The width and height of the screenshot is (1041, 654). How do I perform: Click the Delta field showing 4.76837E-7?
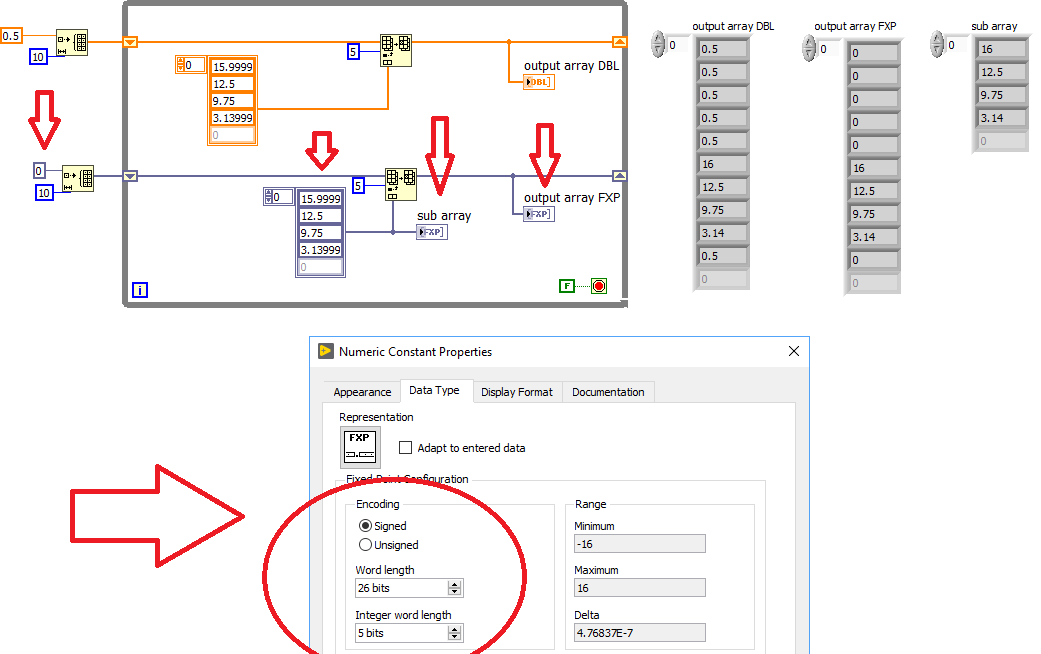coord(639,632)
